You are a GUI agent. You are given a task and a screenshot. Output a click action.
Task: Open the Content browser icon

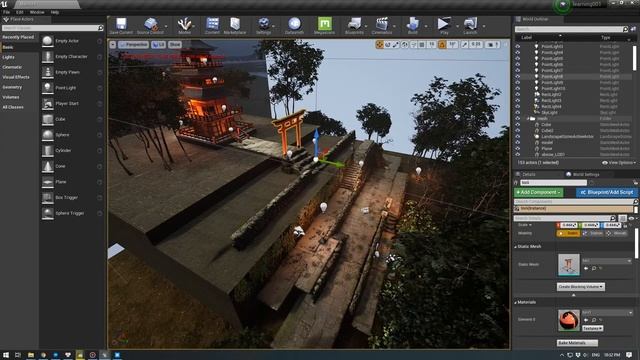click(x=212, y=24)
